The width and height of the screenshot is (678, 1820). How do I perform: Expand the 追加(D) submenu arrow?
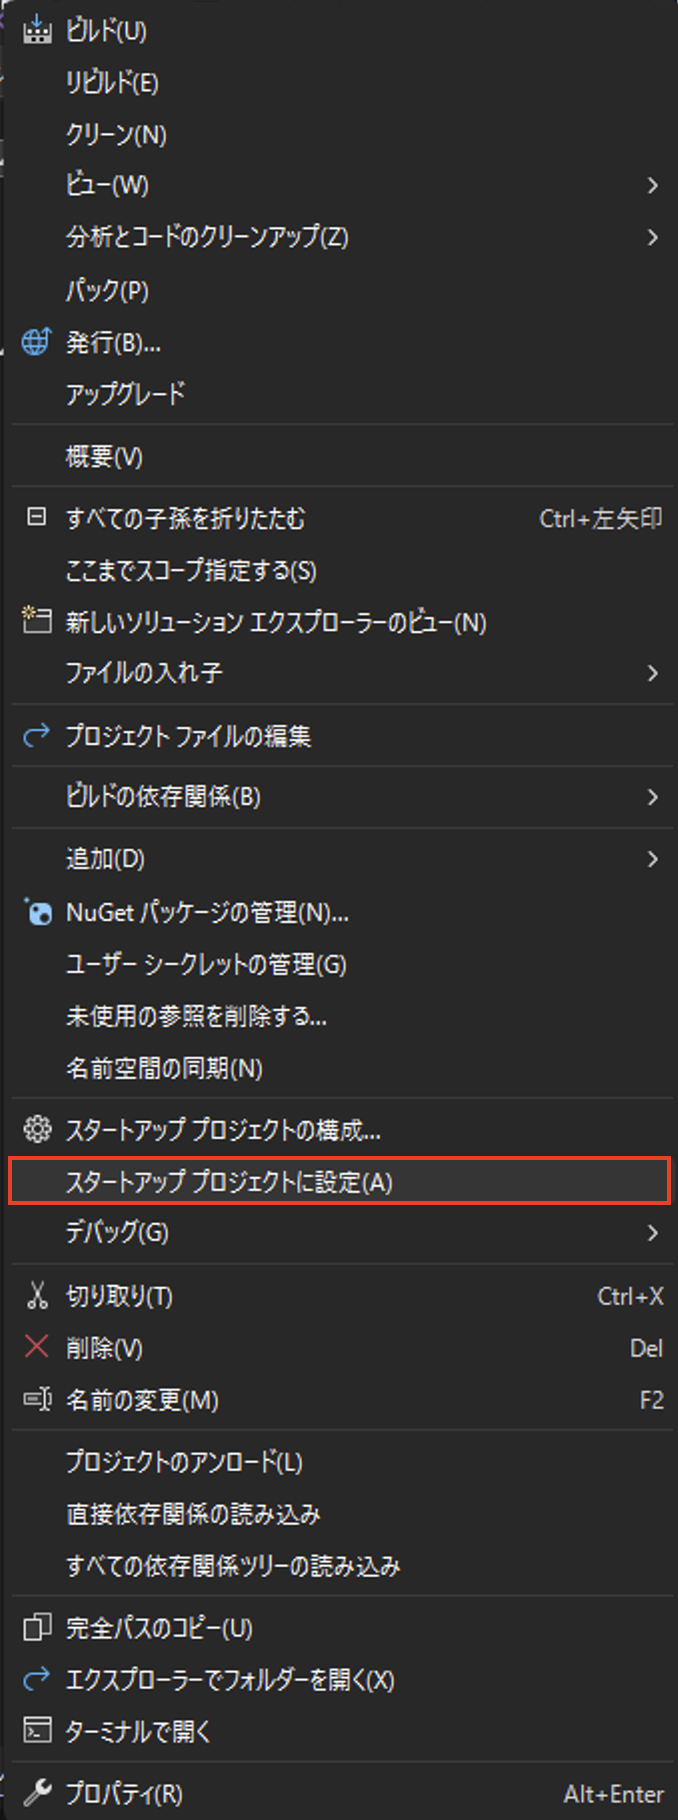tap(652, 859)
